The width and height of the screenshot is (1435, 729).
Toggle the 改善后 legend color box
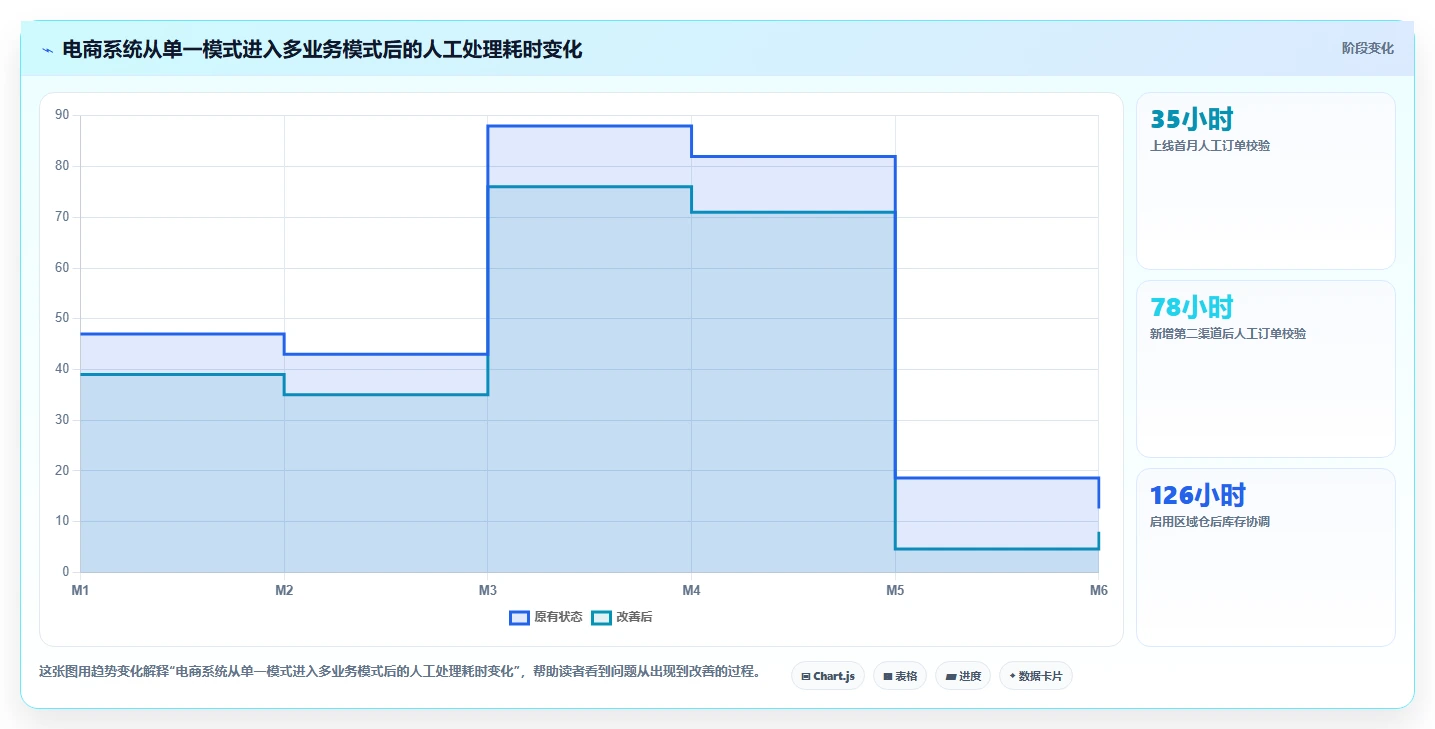601,617
